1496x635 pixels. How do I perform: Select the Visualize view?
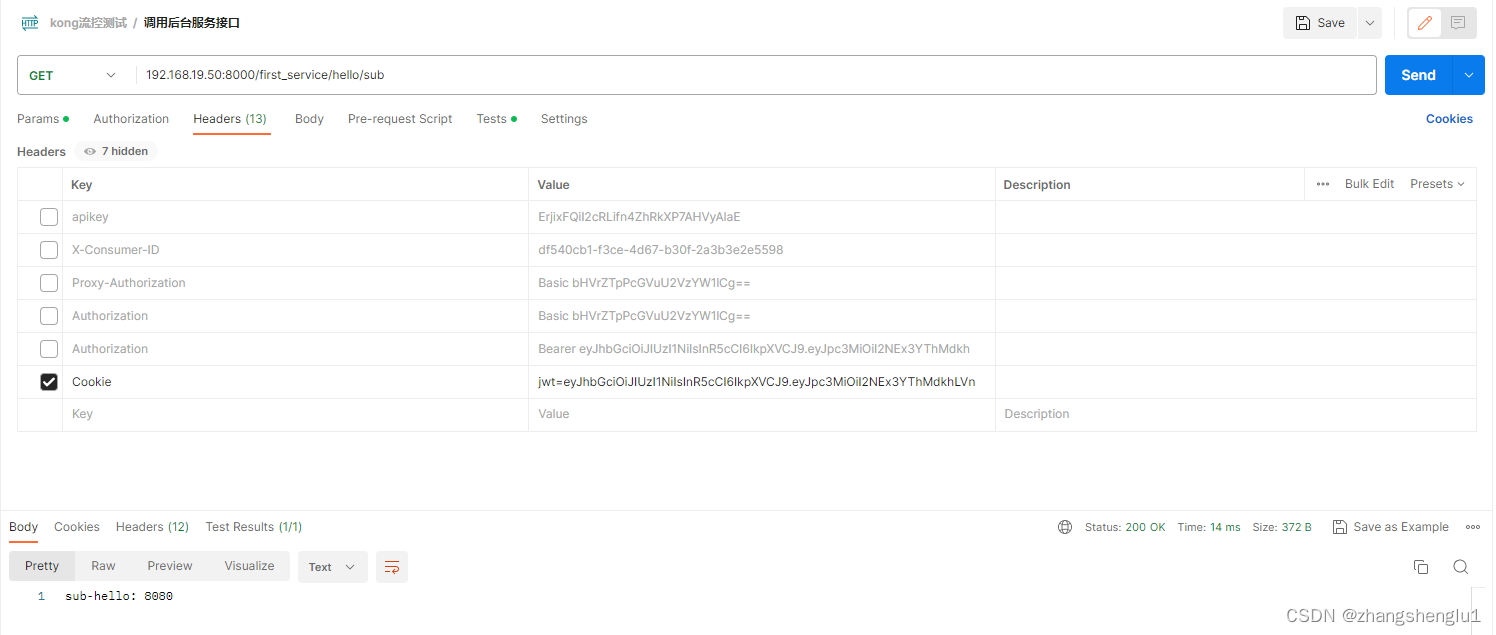pos(249,566)
